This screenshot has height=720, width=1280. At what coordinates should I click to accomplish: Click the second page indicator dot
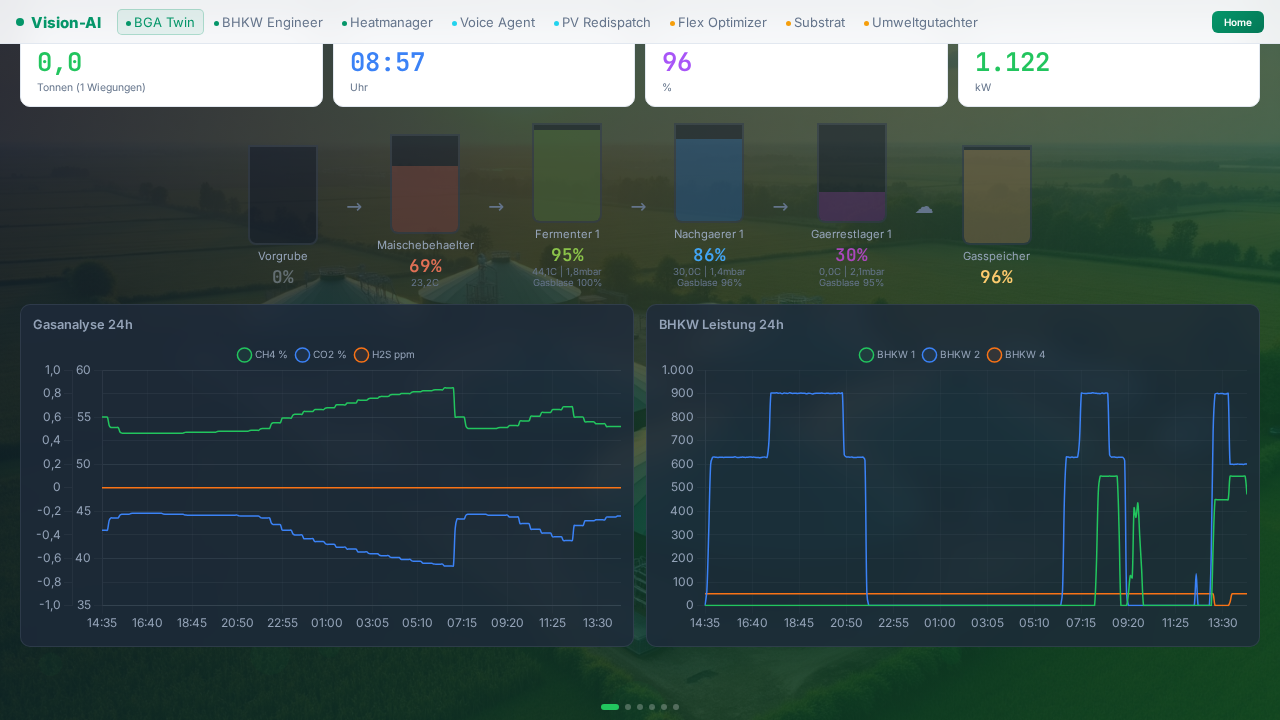(628, 707)
